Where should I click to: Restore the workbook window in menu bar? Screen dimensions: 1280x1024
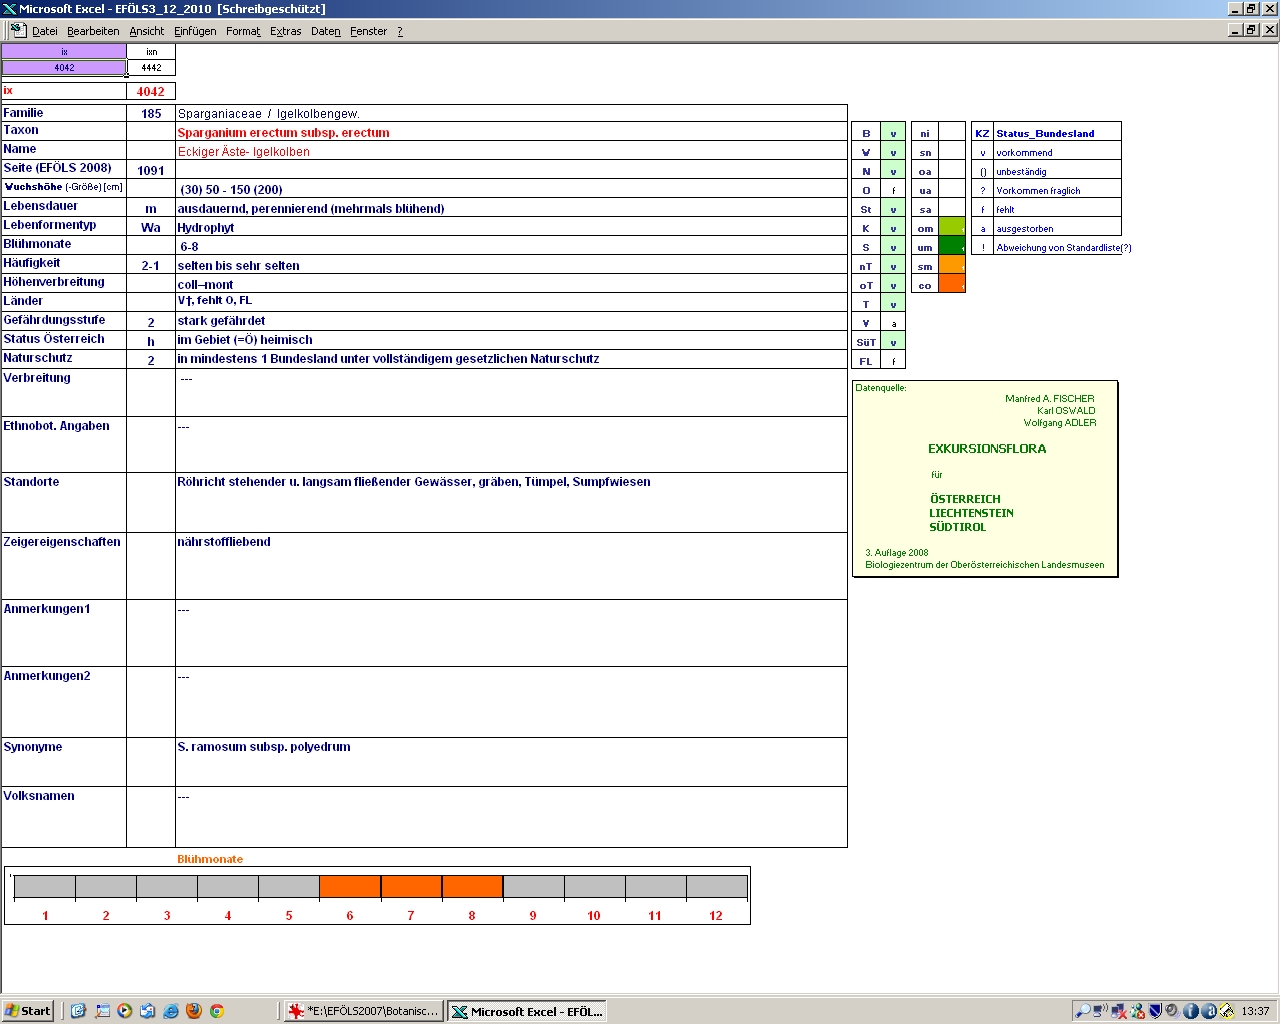1251,30
